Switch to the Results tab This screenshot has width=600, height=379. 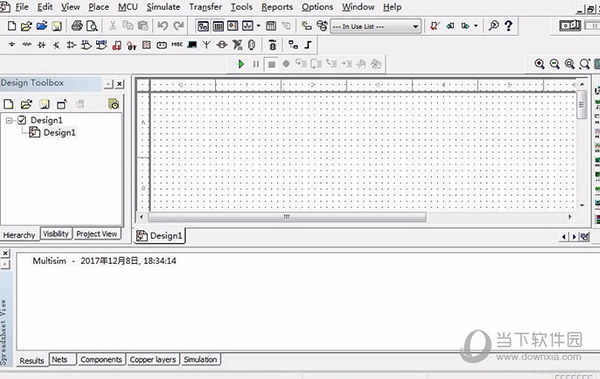[32, 361]
